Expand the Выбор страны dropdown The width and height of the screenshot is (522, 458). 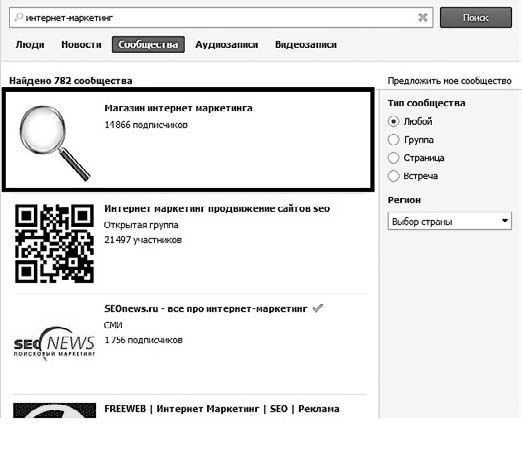tap(449, 221)
